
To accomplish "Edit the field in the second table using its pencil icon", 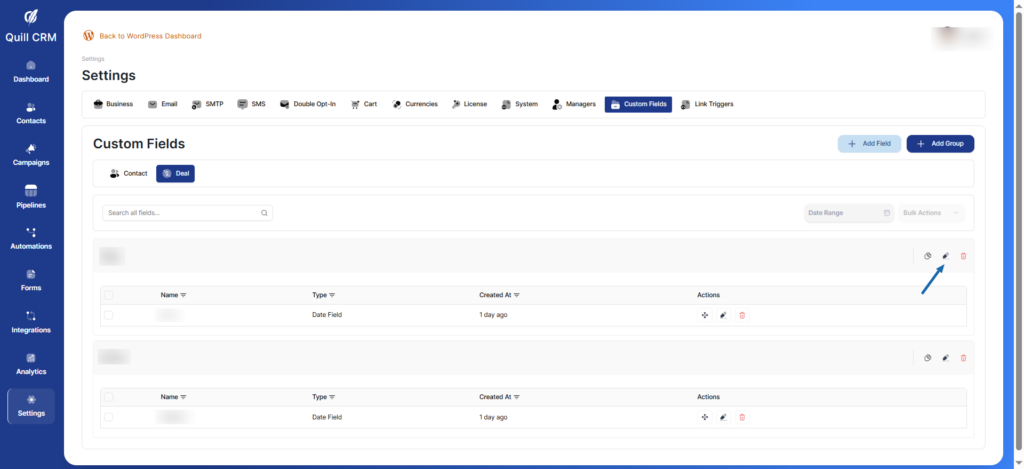I will pos(723,416).
